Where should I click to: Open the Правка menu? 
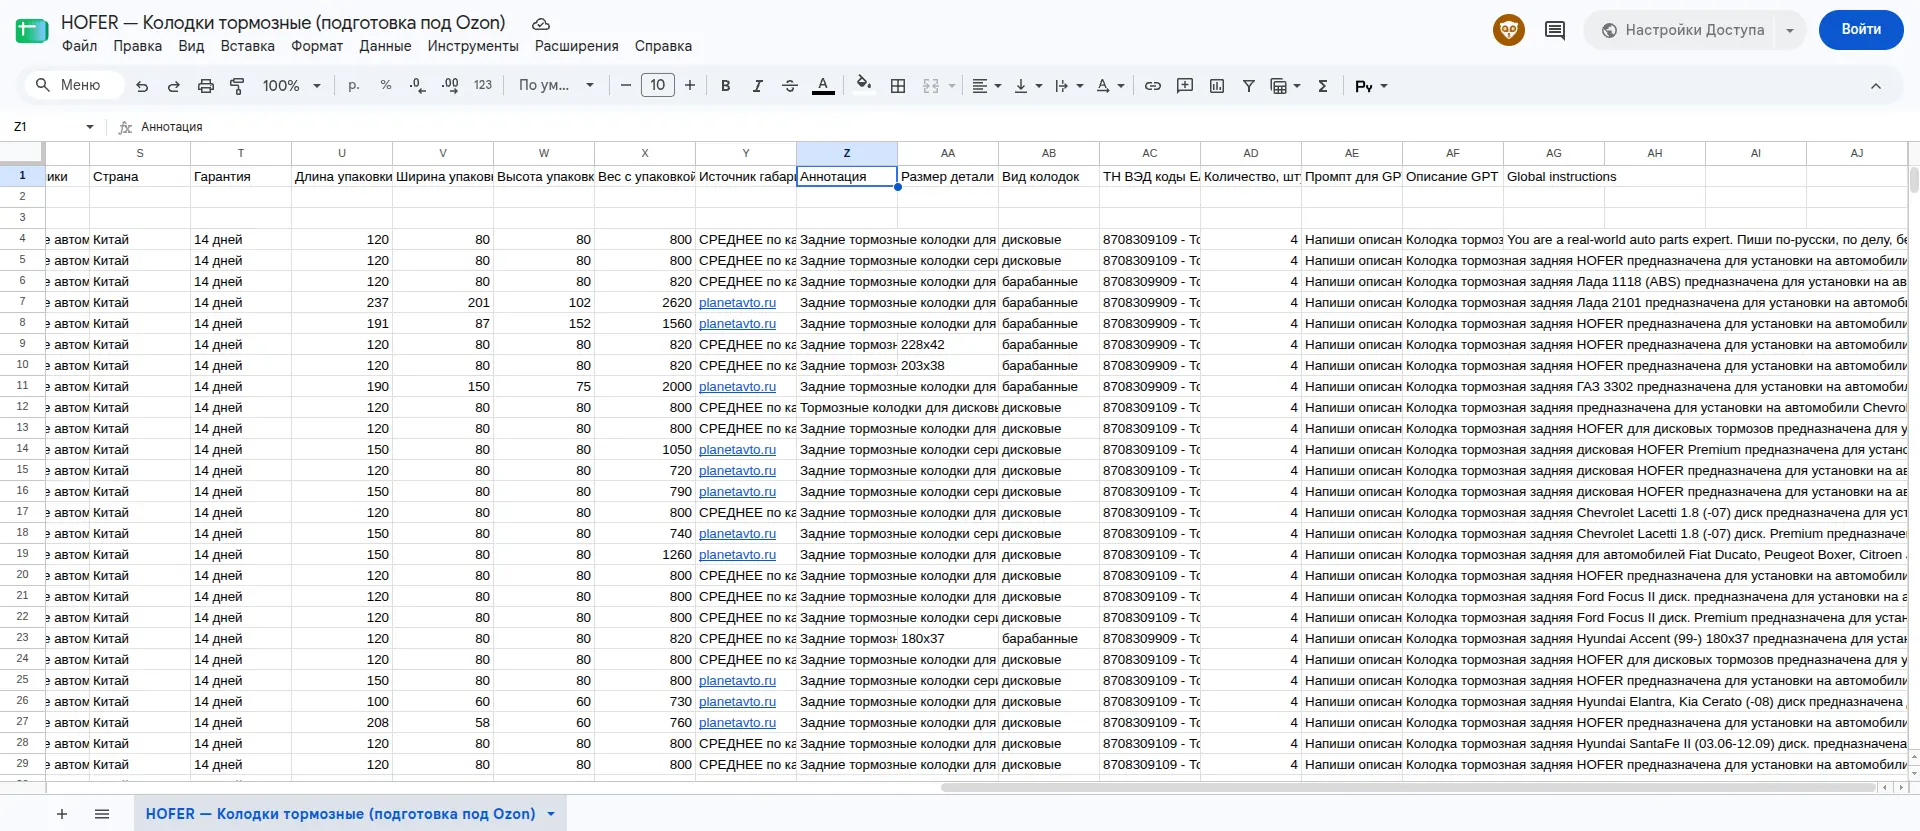pos(137,46)
